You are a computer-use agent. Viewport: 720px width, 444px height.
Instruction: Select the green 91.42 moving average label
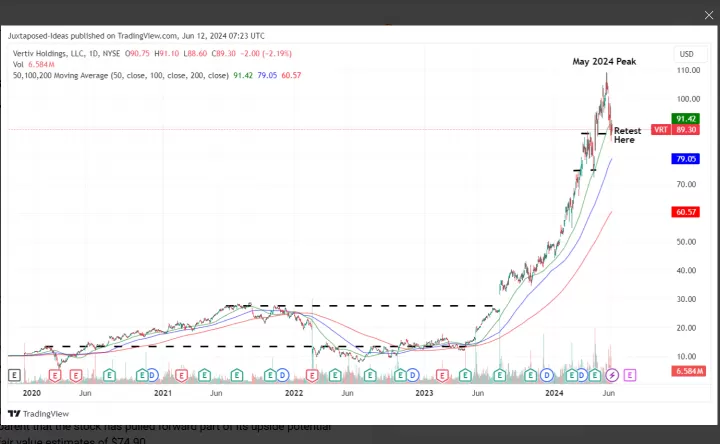coord(686,118)
